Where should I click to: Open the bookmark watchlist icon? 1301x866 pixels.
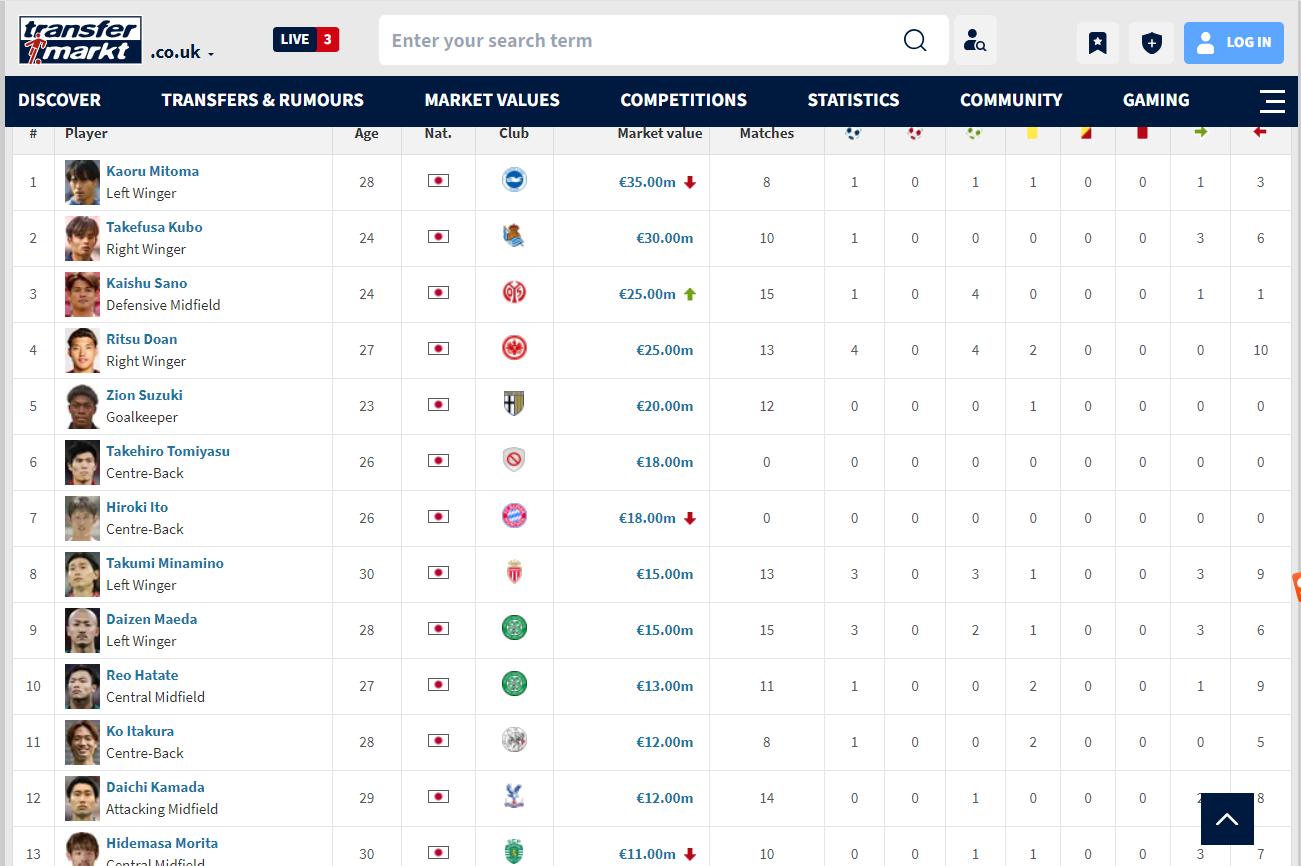coord(1098,43)
